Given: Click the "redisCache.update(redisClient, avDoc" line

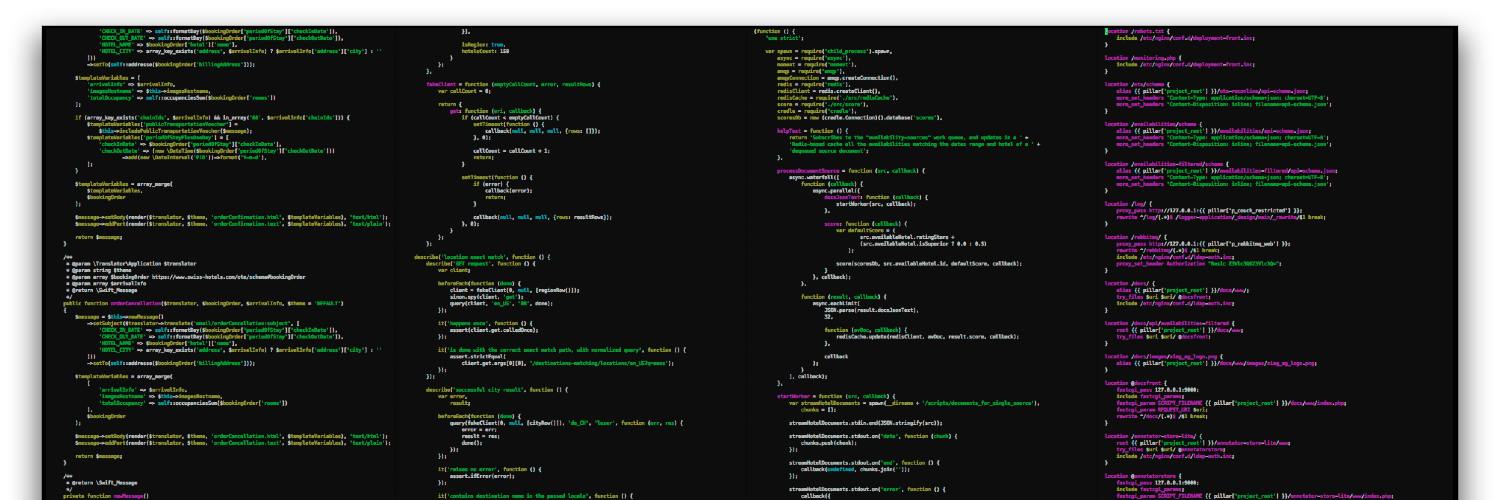Looking at the screenshot, I should tap(927, 336).
